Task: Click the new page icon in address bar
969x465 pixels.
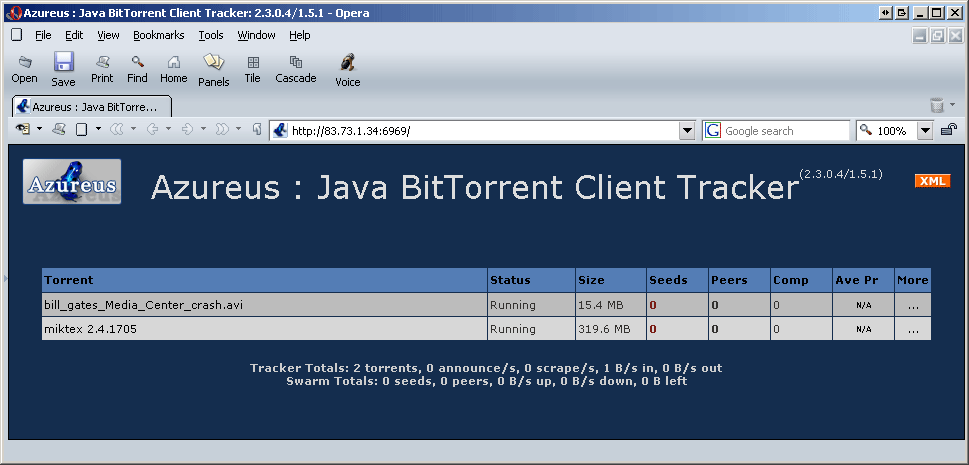Action: click(x=82, y=129)
